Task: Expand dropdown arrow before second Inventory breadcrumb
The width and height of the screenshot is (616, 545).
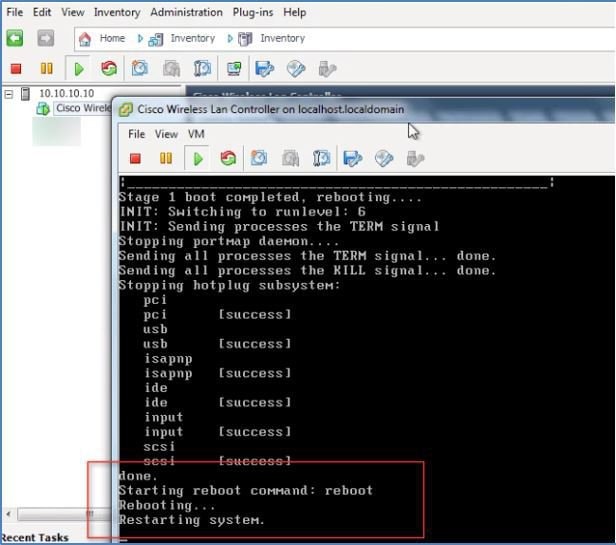Action: click(x=230, y=39)
